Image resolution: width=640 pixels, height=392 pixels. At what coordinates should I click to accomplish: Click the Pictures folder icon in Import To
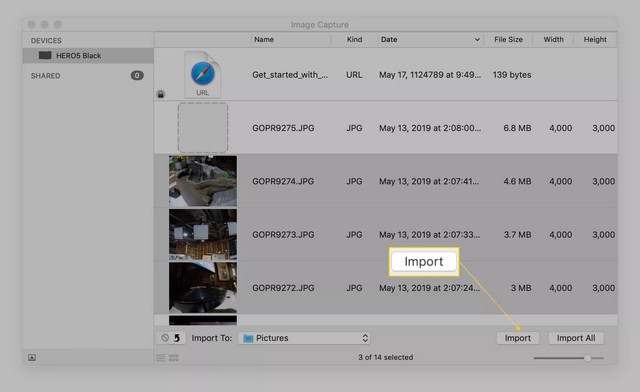pos(248,338)
